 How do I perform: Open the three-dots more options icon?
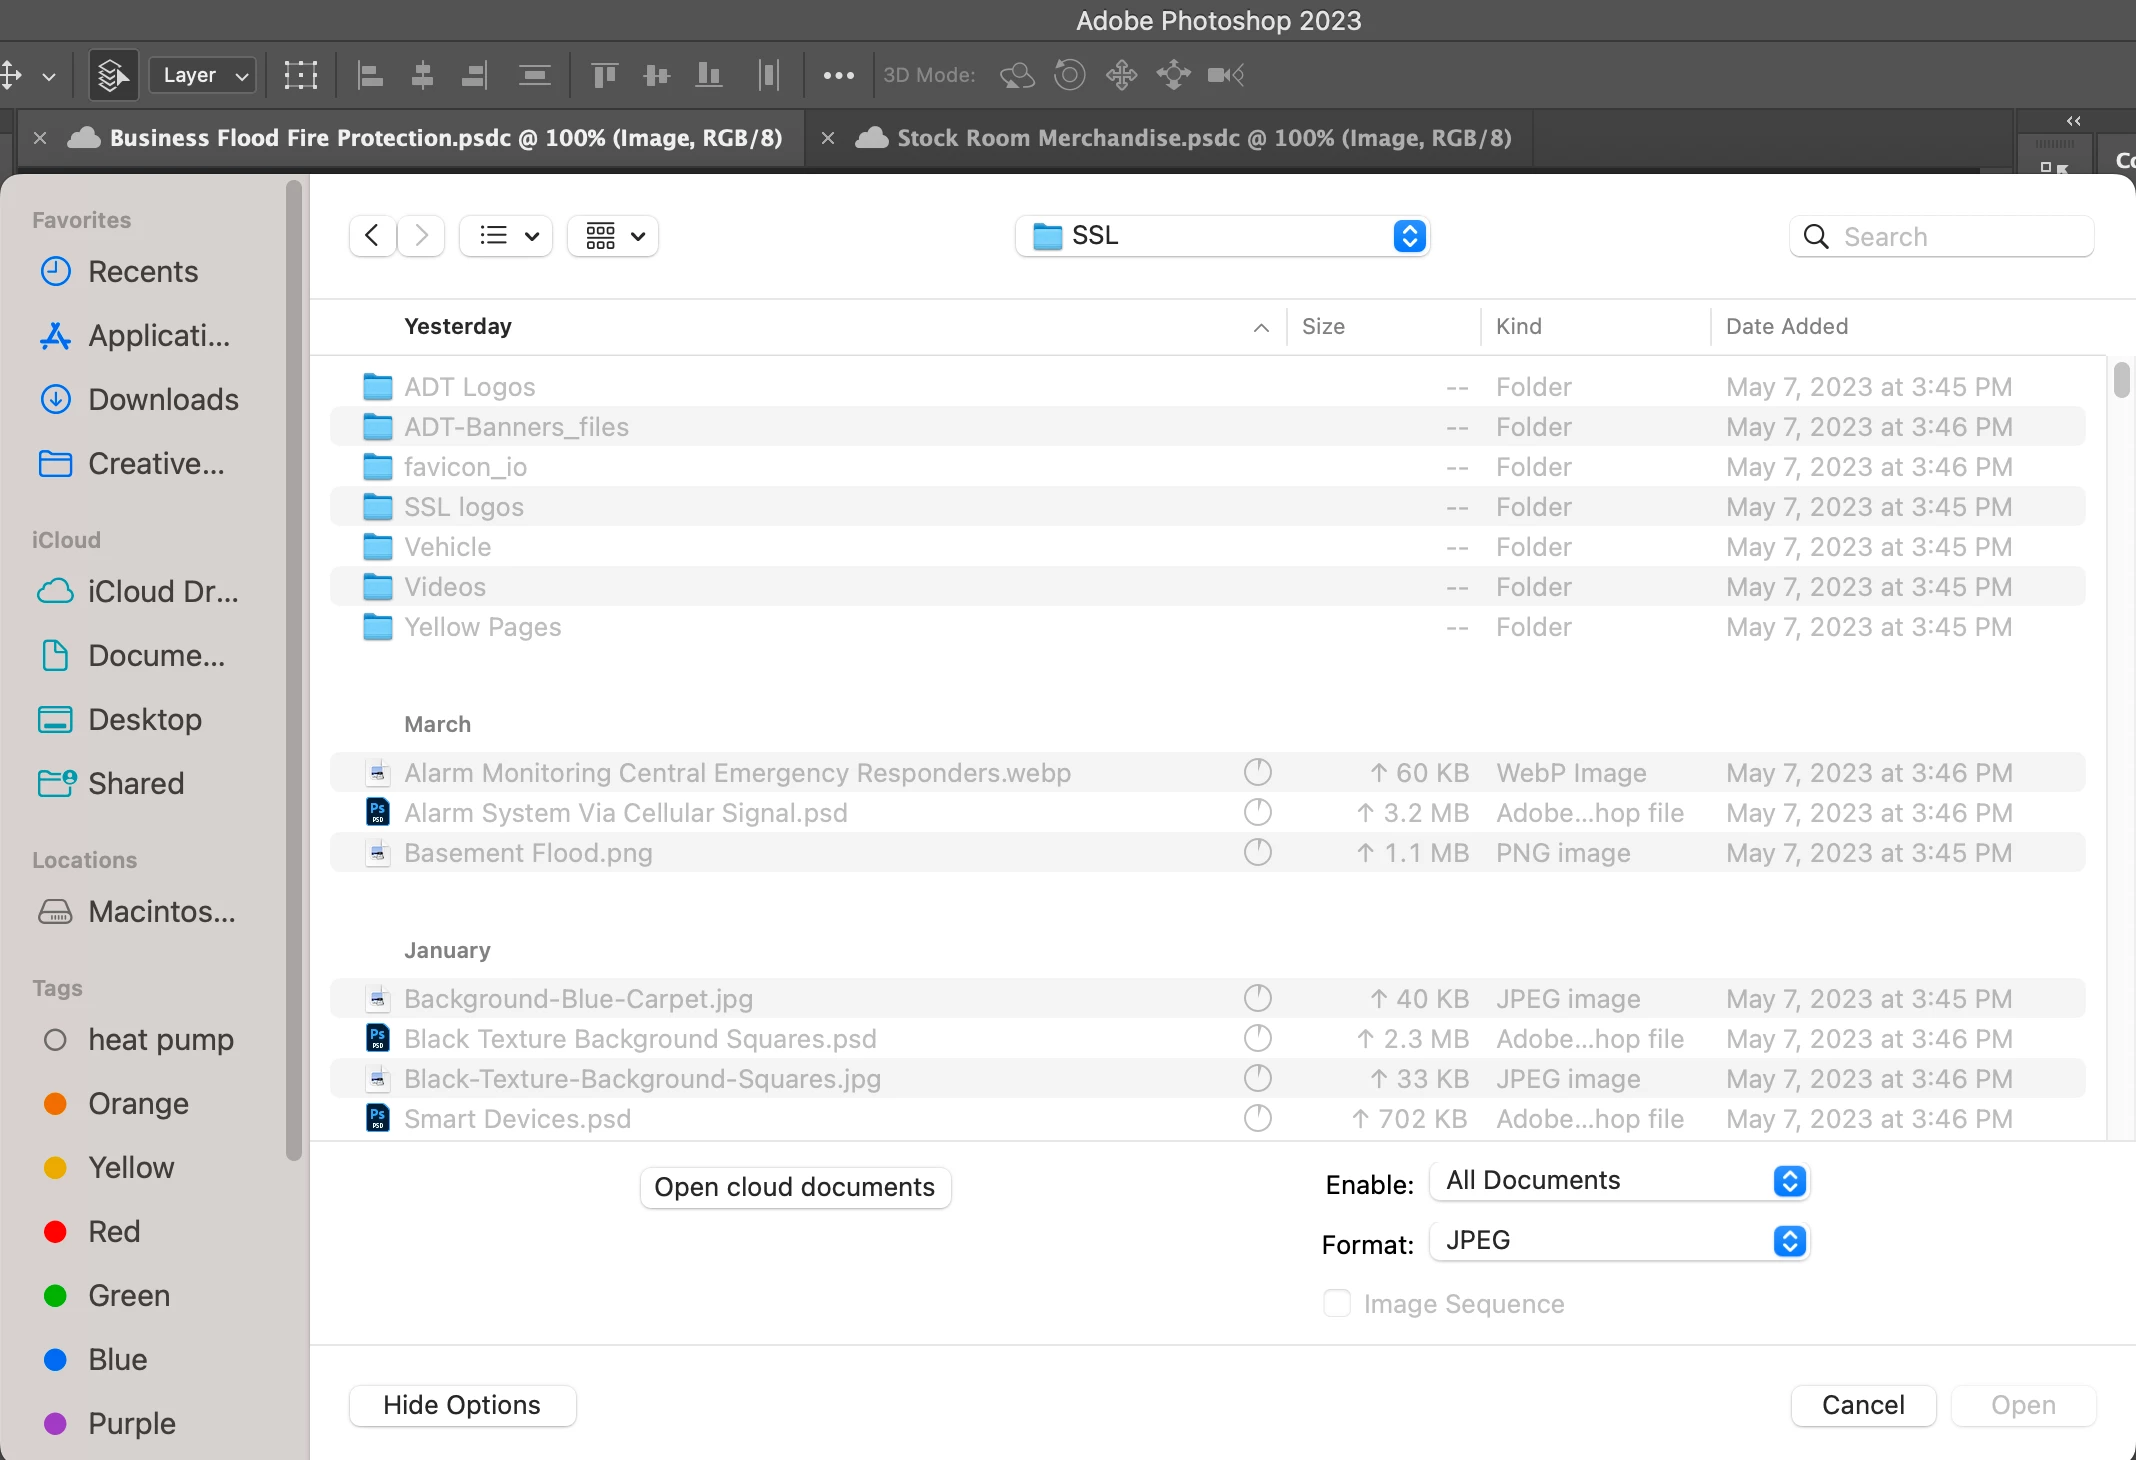point(838,75)
